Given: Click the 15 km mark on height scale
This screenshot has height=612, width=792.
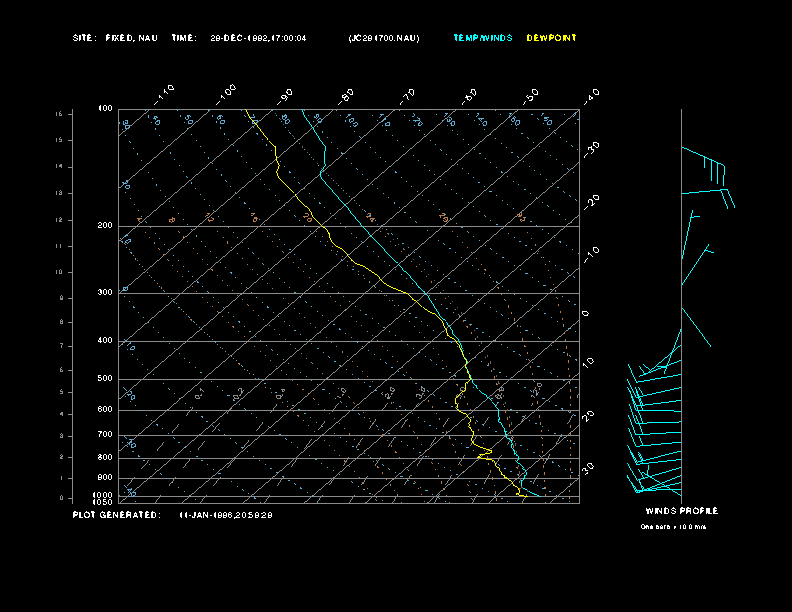Looking at the screenshot, I should tap(59, 115).
